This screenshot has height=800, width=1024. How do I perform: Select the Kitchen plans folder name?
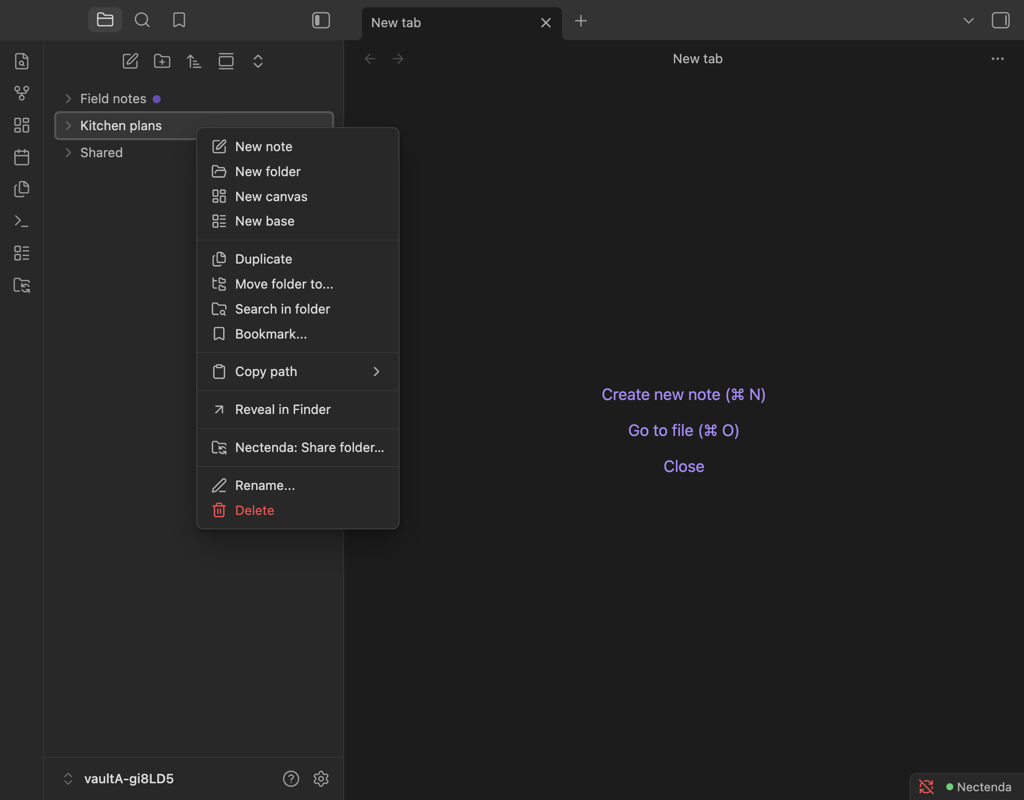point(121,125)
